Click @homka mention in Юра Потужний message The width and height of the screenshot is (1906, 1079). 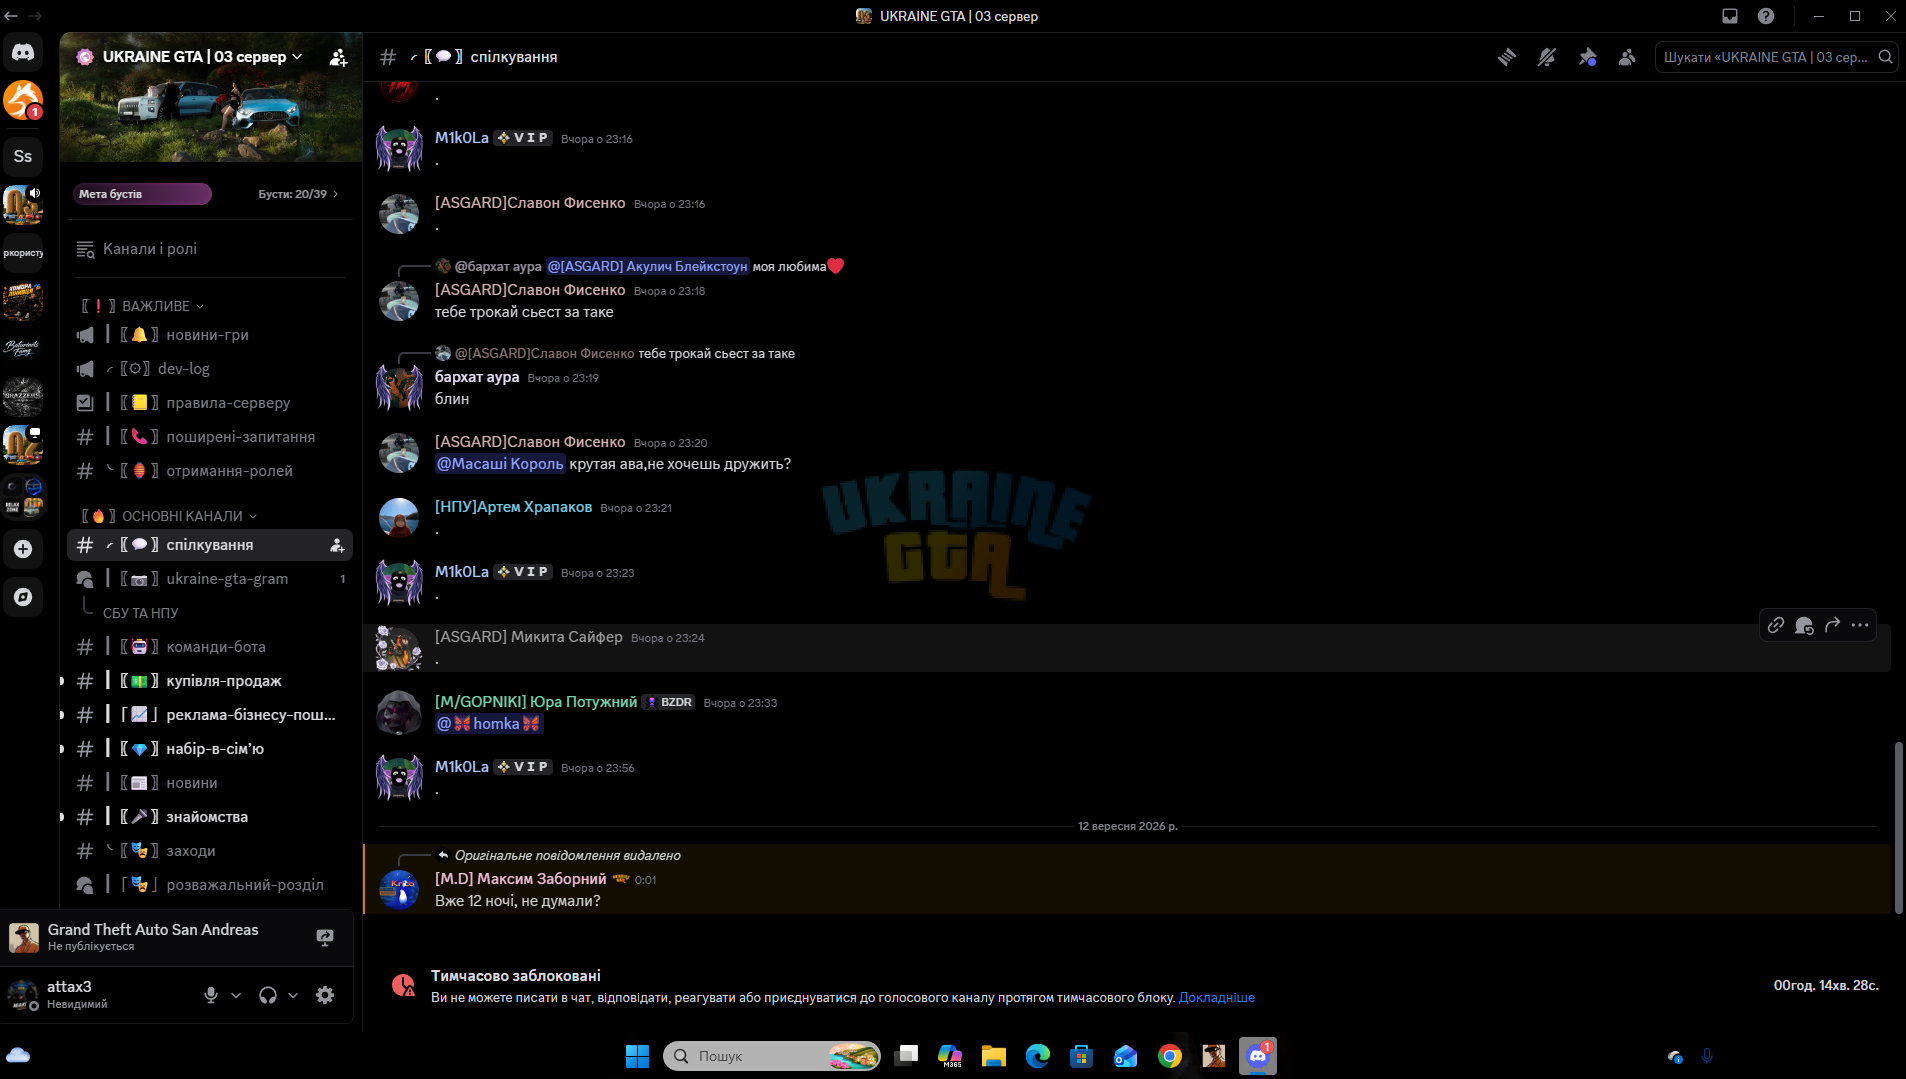click(489, 724)
